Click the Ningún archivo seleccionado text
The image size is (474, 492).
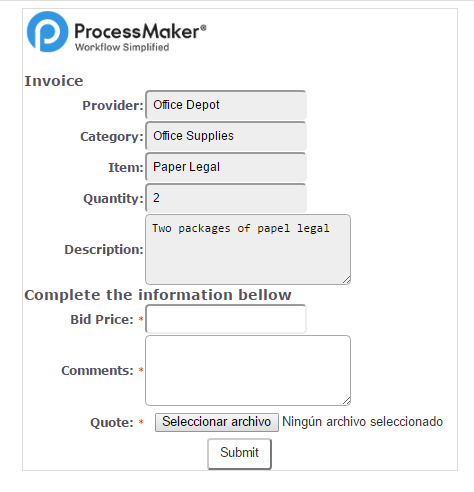point(363,422)
